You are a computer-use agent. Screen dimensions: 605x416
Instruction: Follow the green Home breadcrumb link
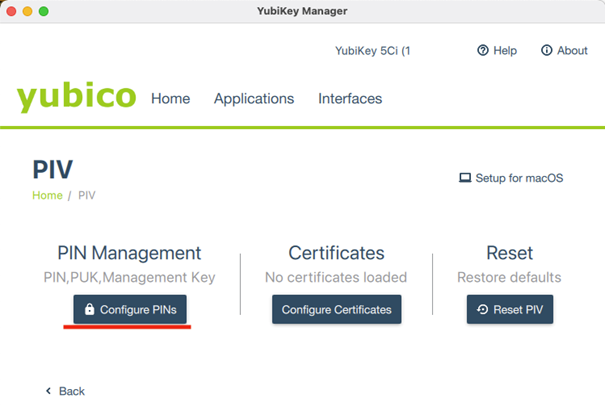(x=47, y=196)
